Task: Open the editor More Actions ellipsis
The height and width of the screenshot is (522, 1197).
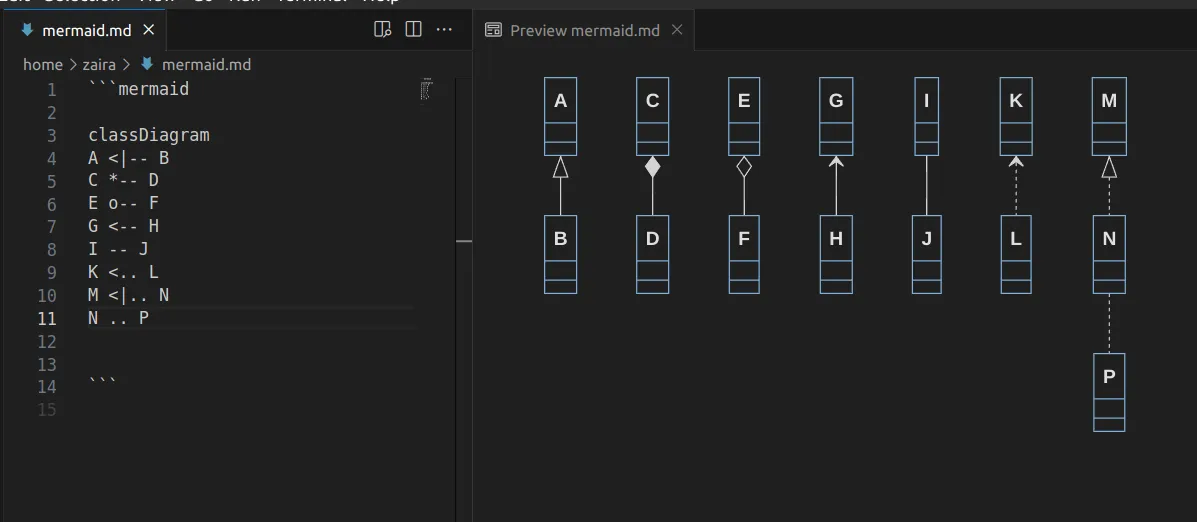Action: pyautogui.click(x=444, y=30)
